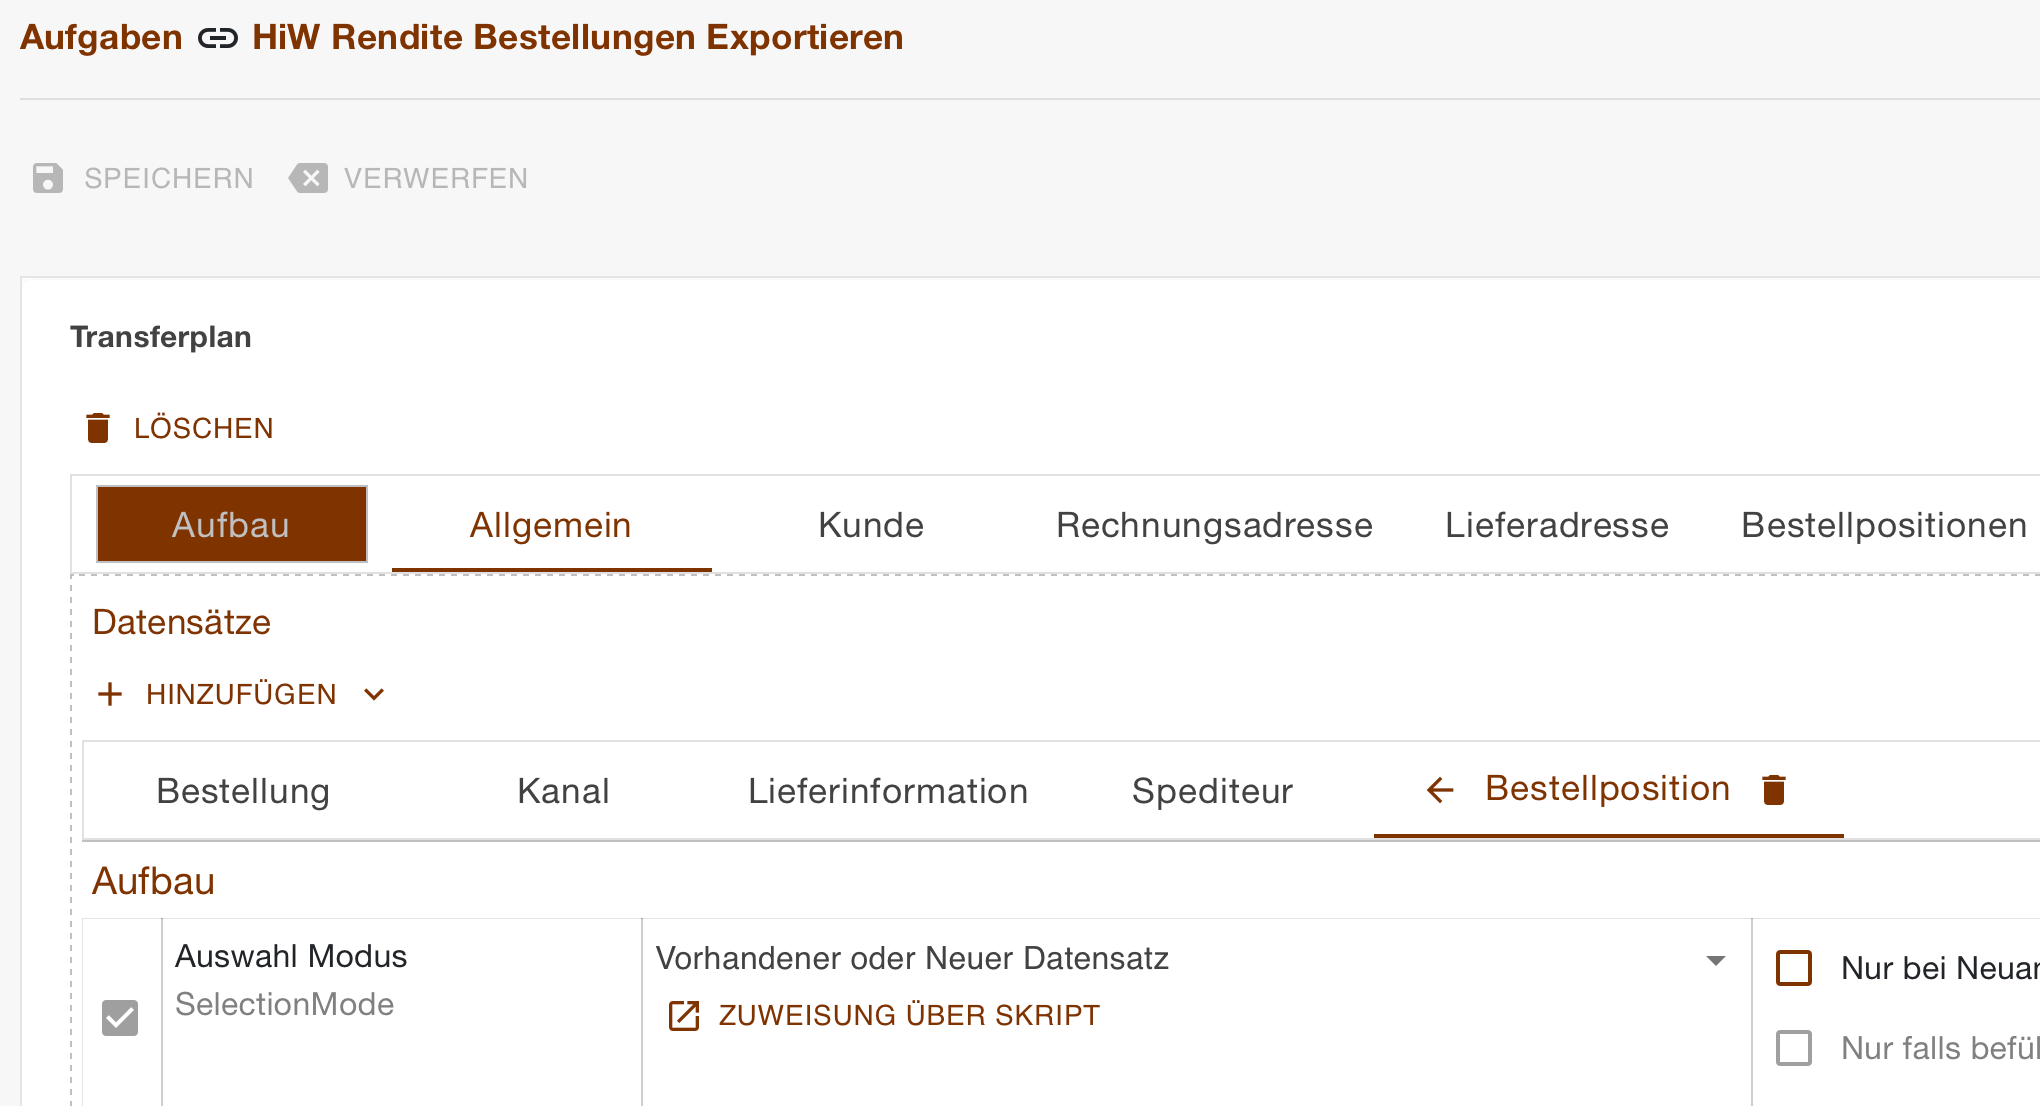Uncheck the Auswahl Modus row checkbox

[120, 1017]
